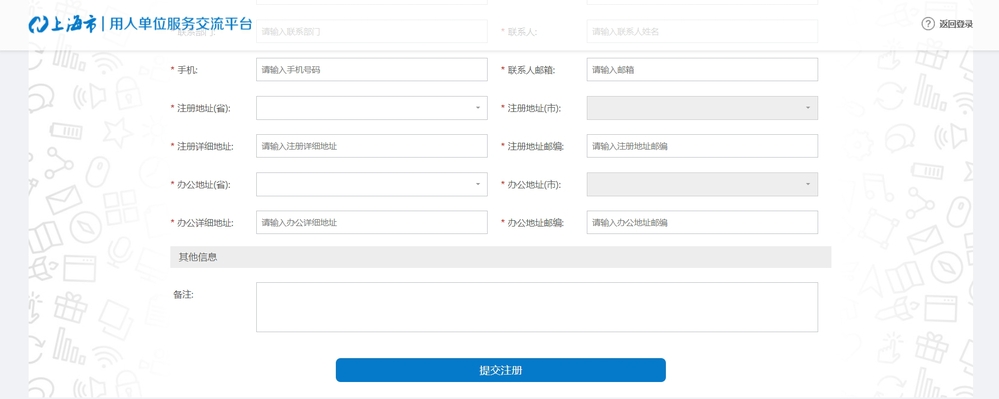Focus the 注册地址邮编 input field

(x=702, y=146)
